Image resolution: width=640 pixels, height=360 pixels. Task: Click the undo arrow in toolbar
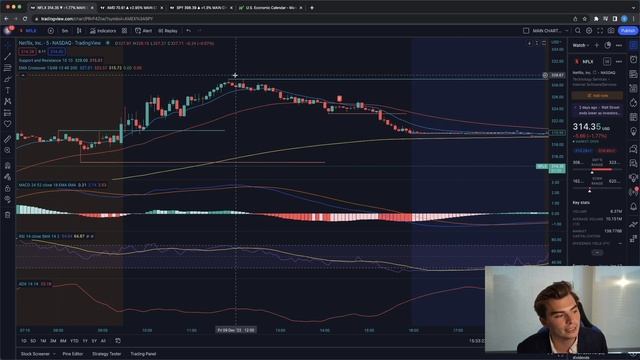188,31
